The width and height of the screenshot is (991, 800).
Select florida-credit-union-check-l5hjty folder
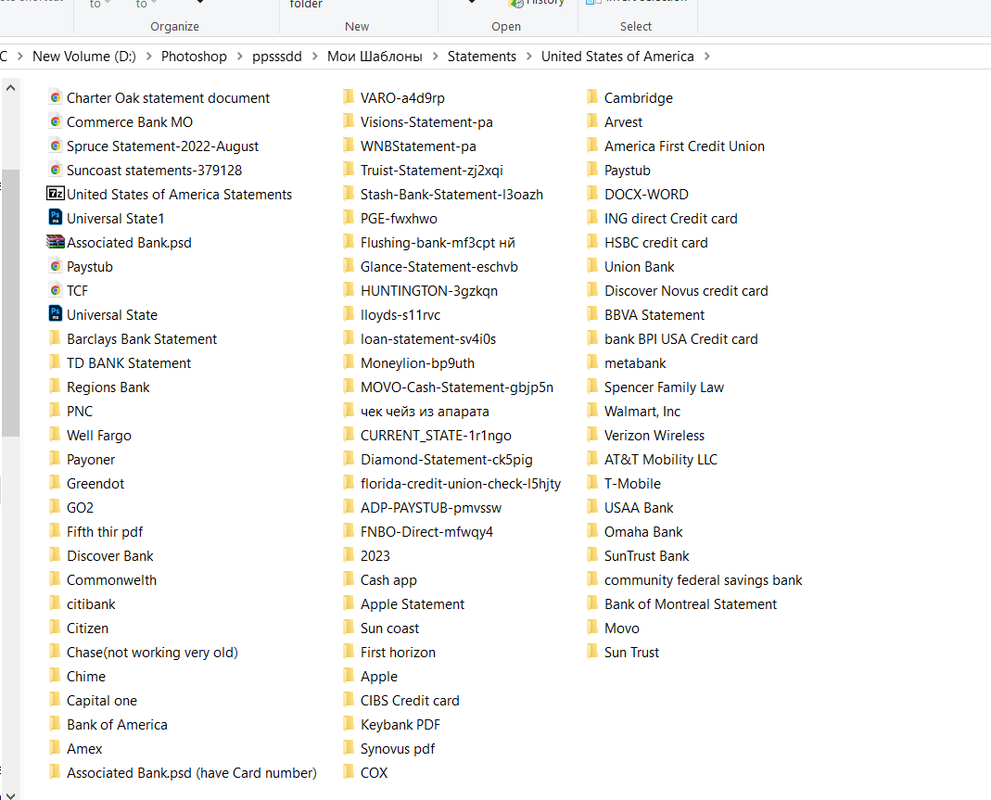pos(460,483)
